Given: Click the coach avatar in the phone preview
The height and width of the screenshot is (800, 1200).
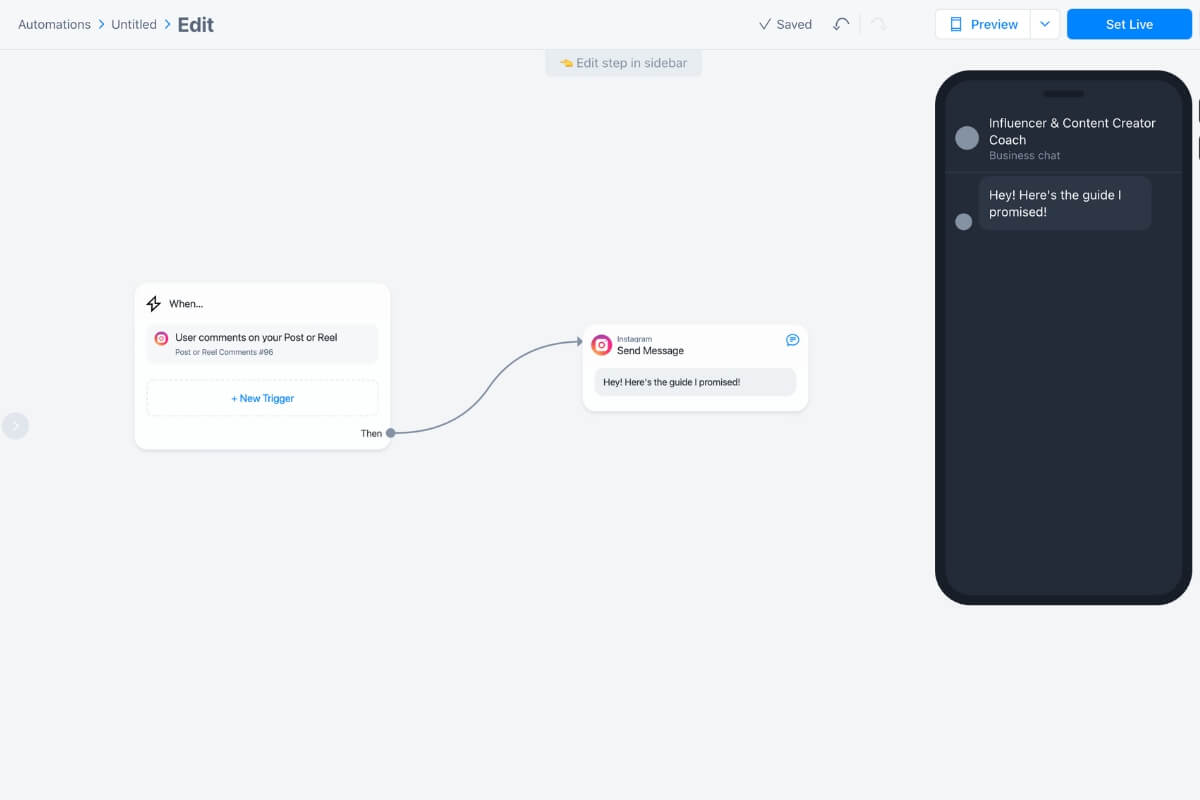Looking at the screenshot, I should tap(966, 137).
